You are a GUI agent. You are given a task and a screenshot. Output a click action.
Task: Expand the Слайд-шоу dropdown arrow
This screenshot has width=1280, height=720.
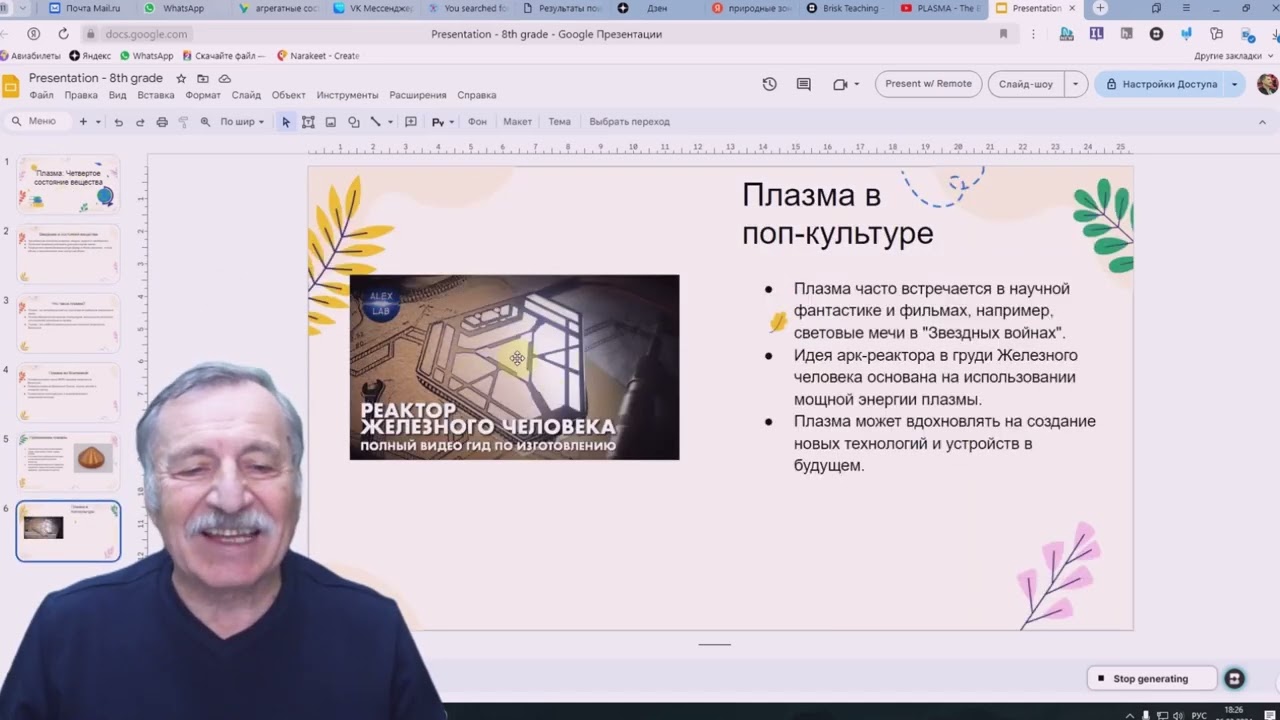(x=1075, y=84)
